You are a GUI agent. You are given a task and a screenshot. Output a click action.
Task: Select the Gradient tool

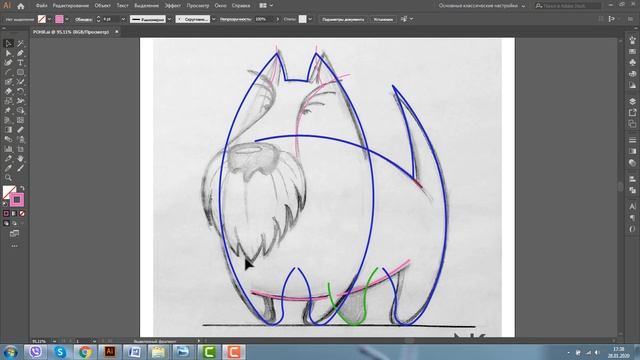(8, 130)
